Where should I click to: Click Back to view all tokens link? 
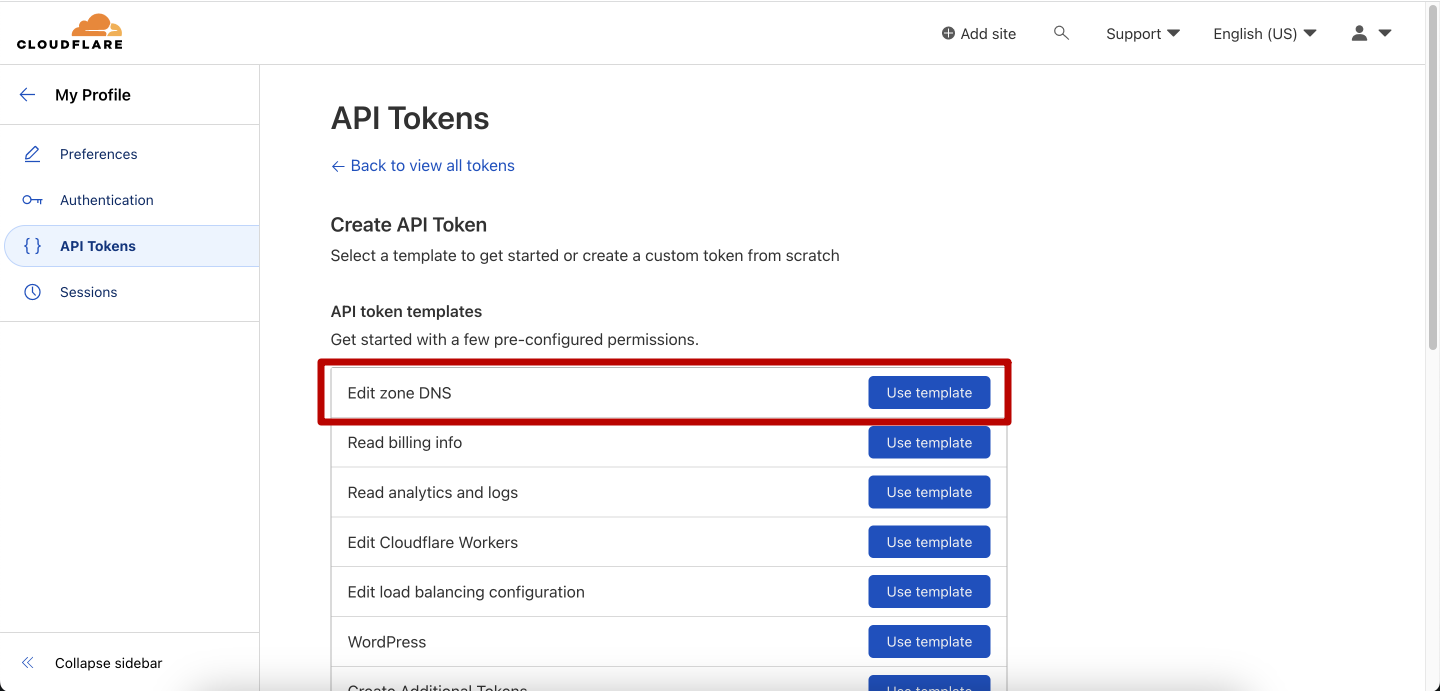pos(423,166)
